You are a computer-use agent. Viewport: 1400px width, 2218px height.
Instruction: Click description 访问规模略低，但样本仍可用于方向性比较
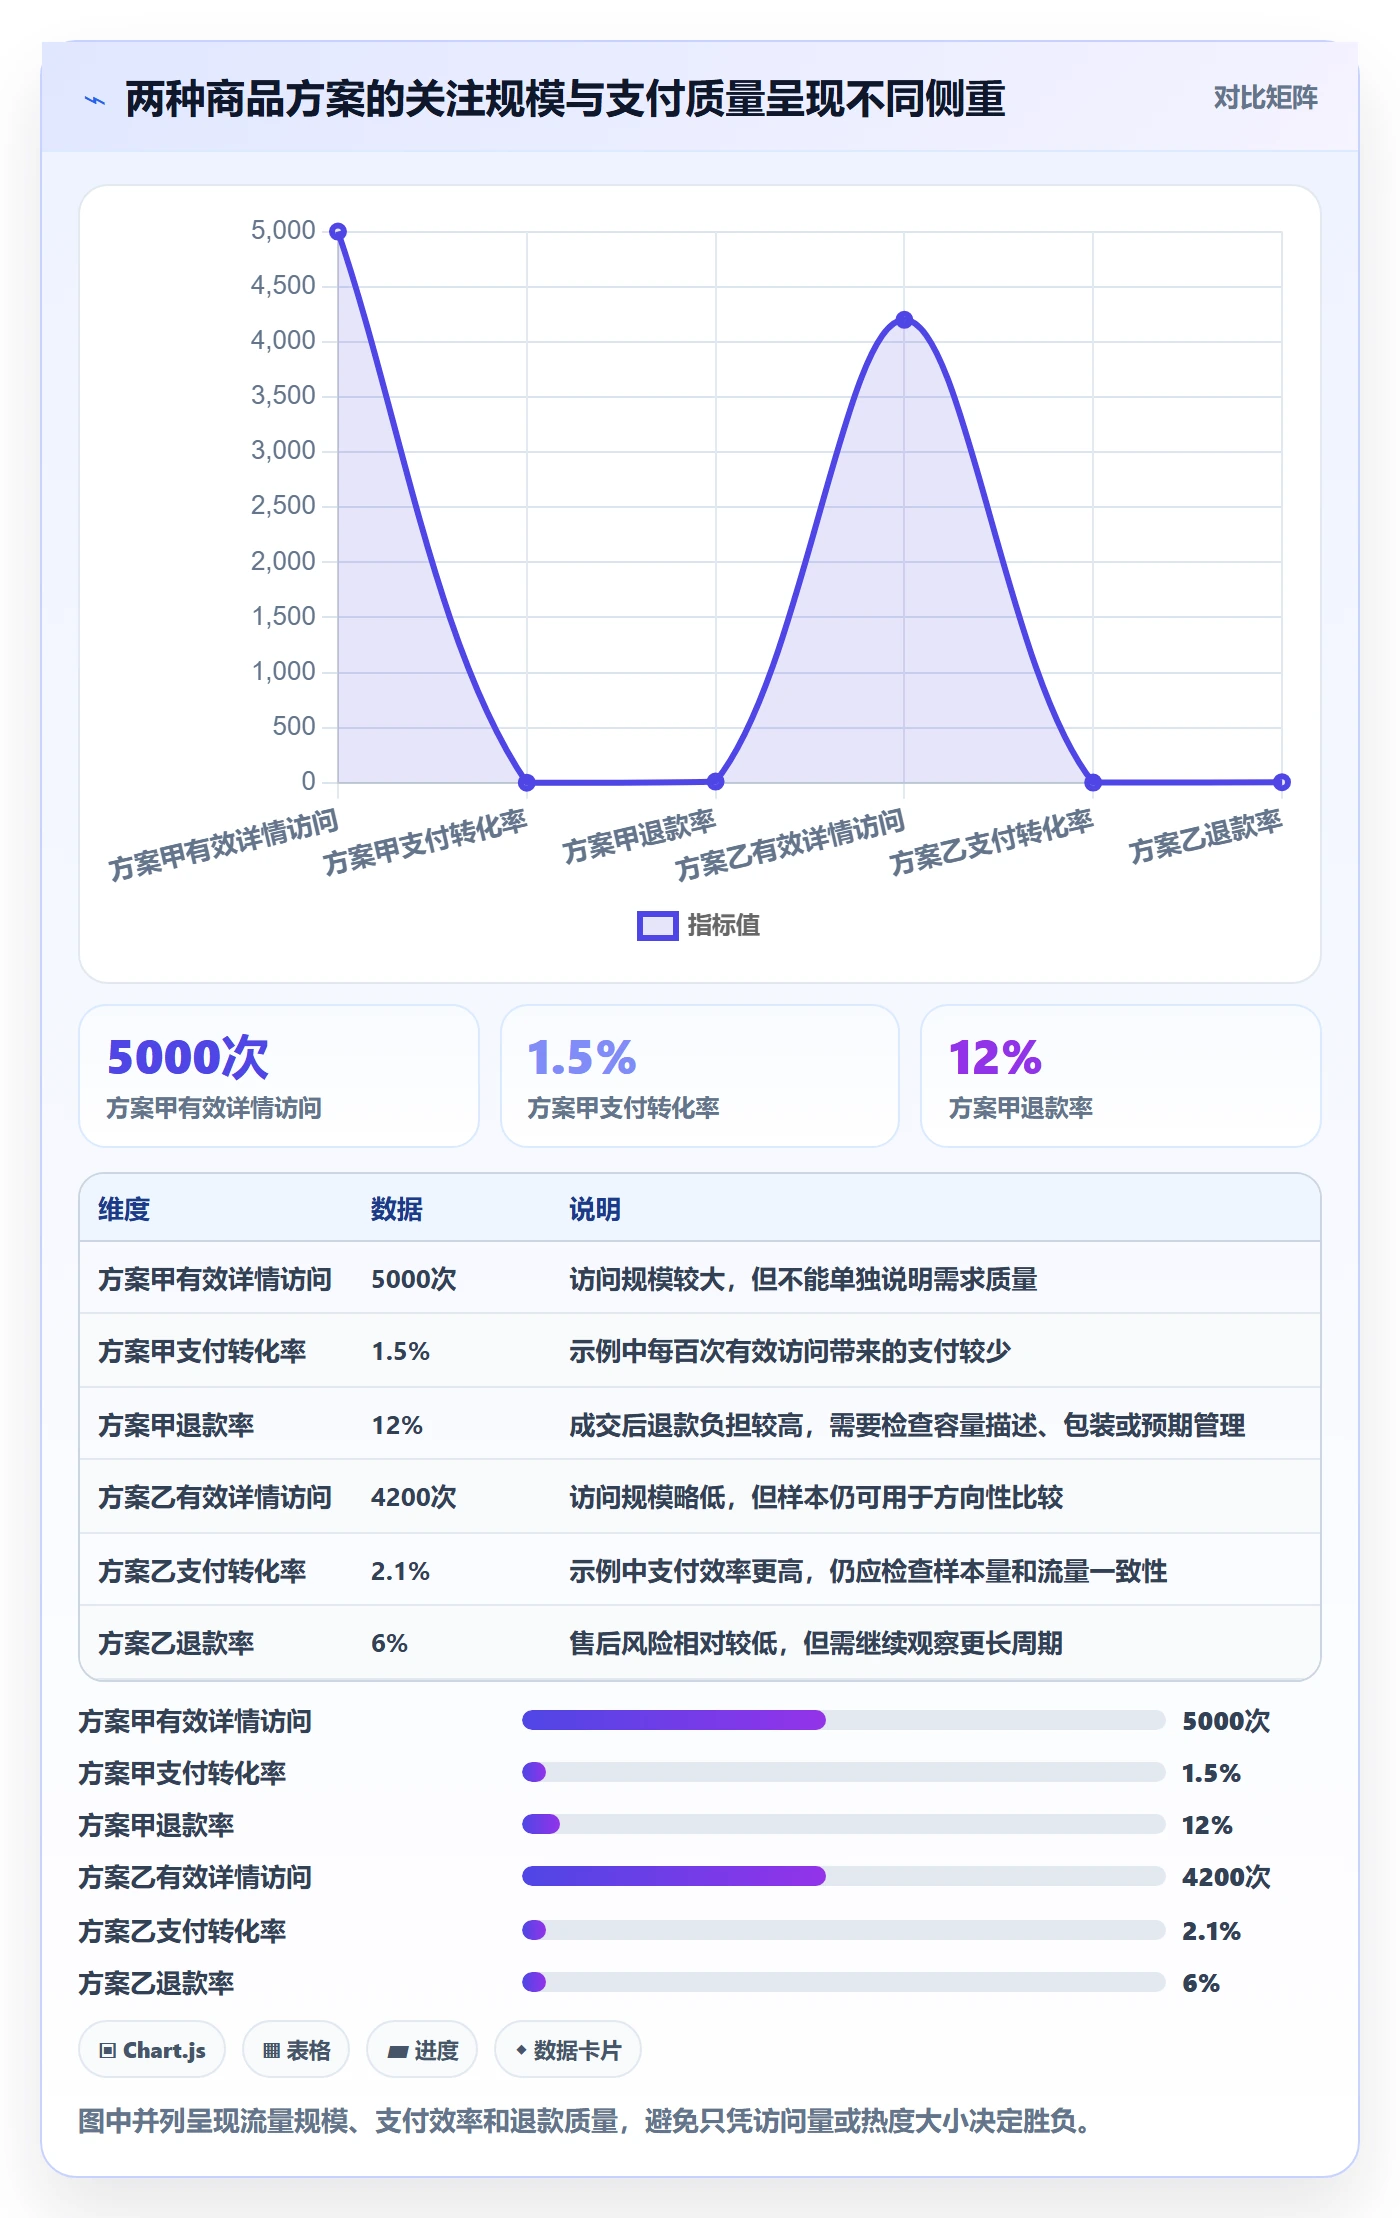point(816,1497)
